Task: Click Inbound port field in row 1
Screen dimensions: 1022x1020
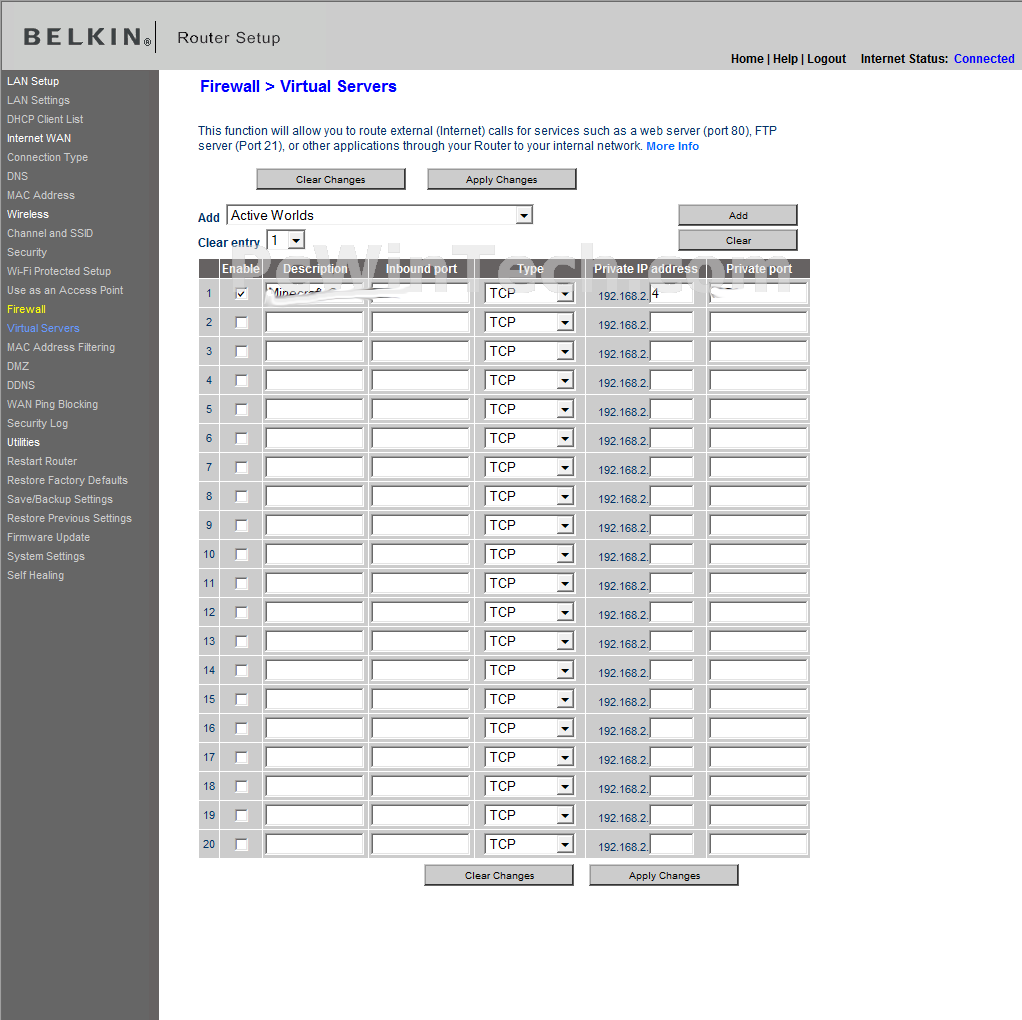Action: pos(420,294)
